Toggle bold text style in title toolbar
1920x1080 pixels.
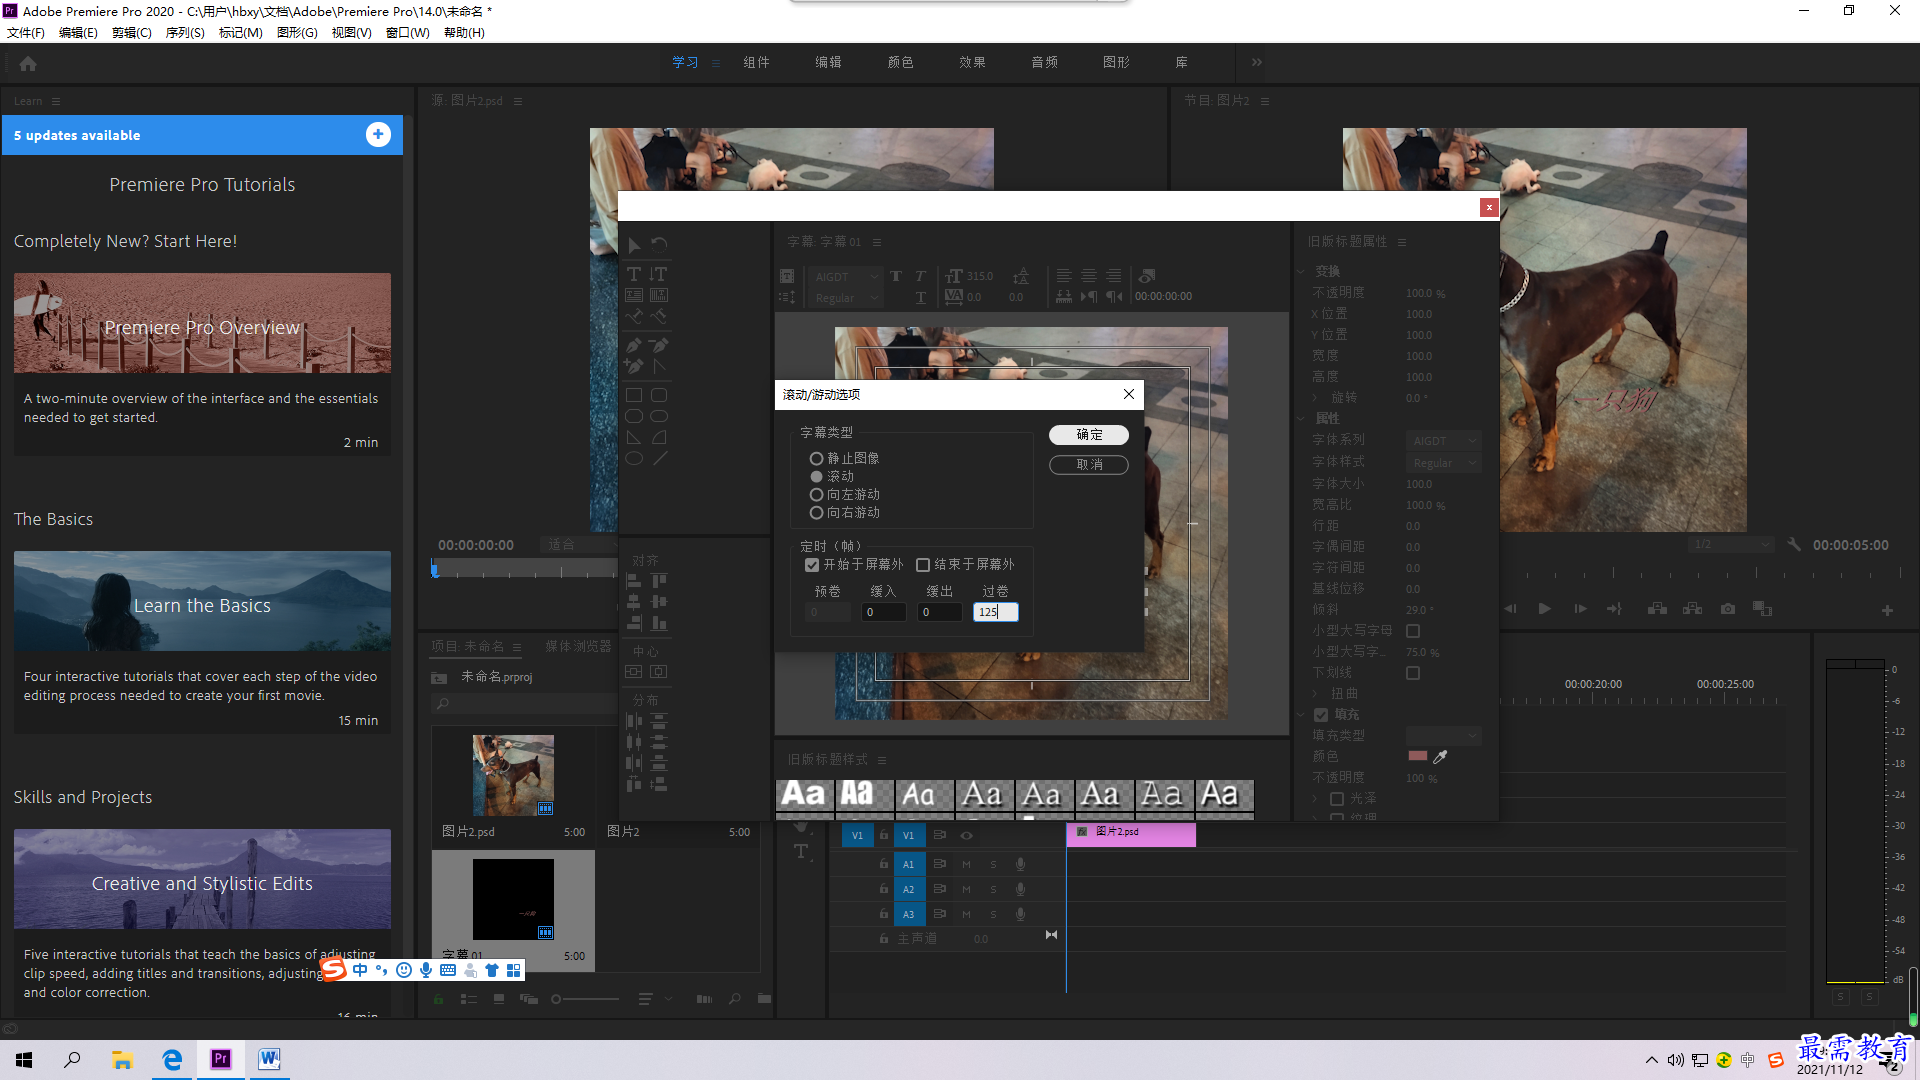click(x=895, y=276)
